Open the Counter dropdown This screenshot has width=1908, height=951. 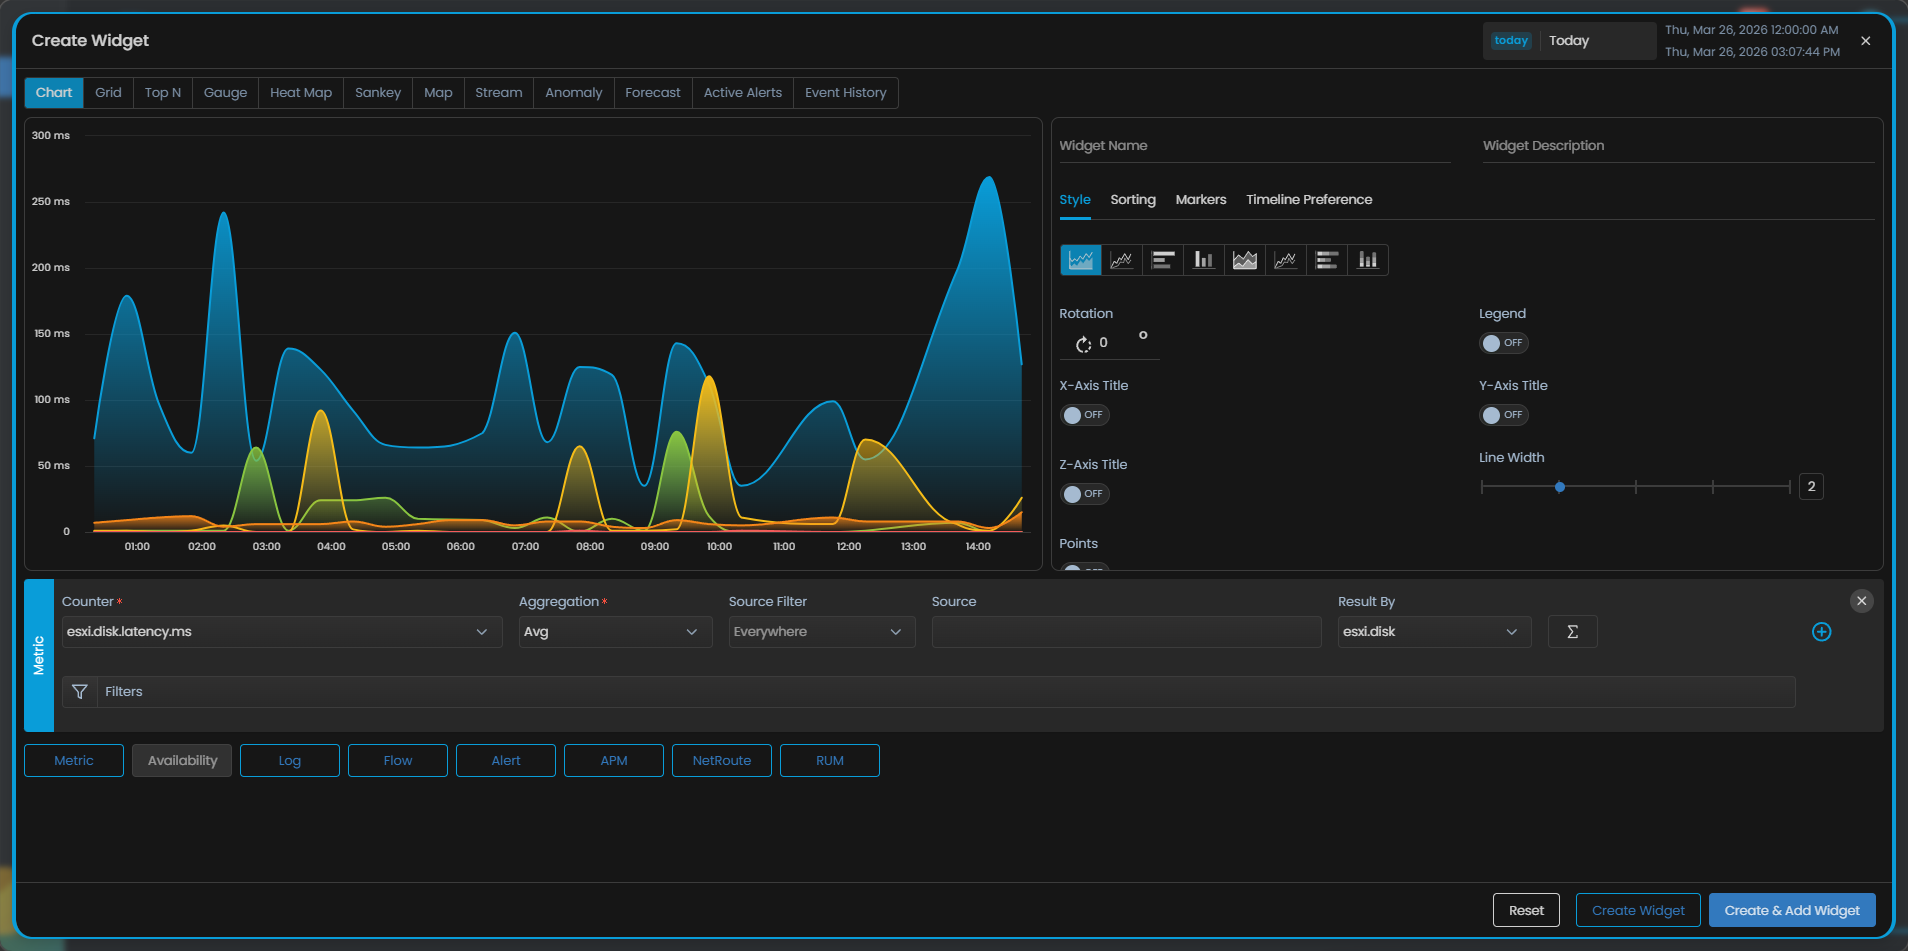281,632
